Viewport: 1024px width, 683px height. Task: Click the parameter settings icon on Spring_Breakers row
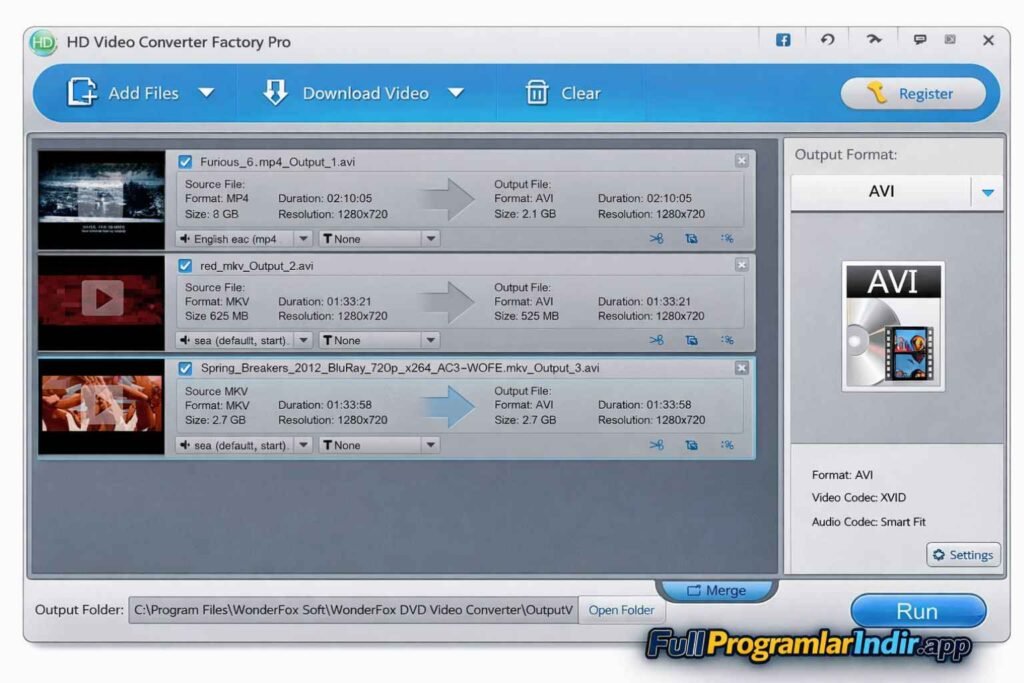pos(726,443)
